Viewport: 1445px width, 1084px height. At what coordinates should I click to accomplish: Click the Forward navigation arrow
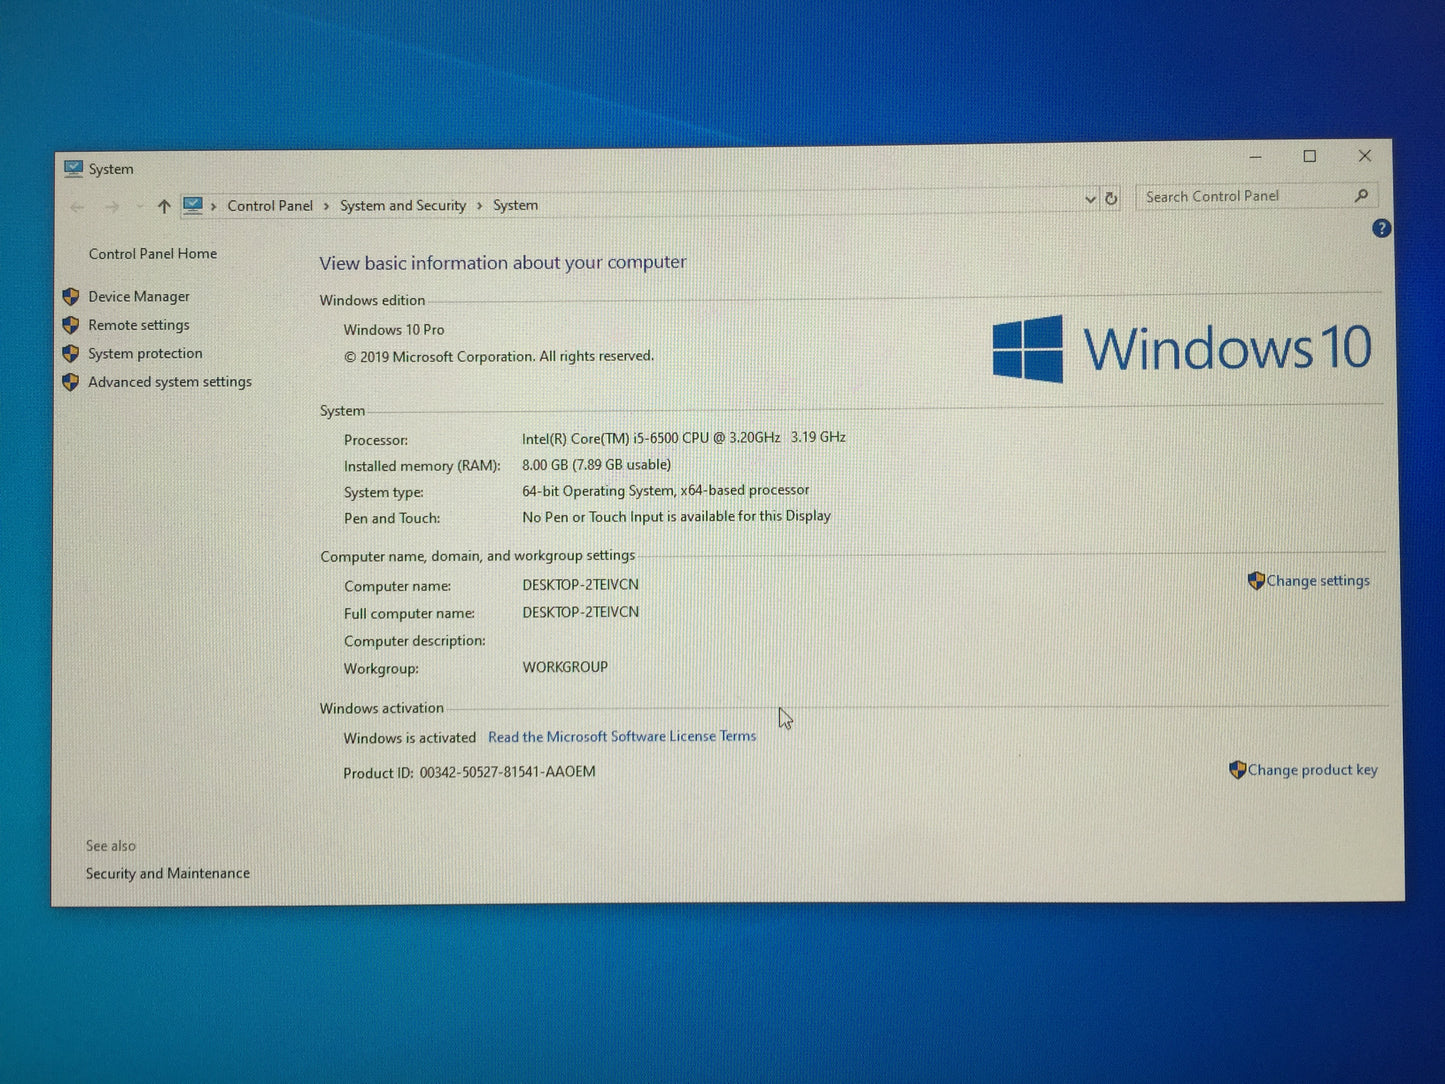pos(112,207)
